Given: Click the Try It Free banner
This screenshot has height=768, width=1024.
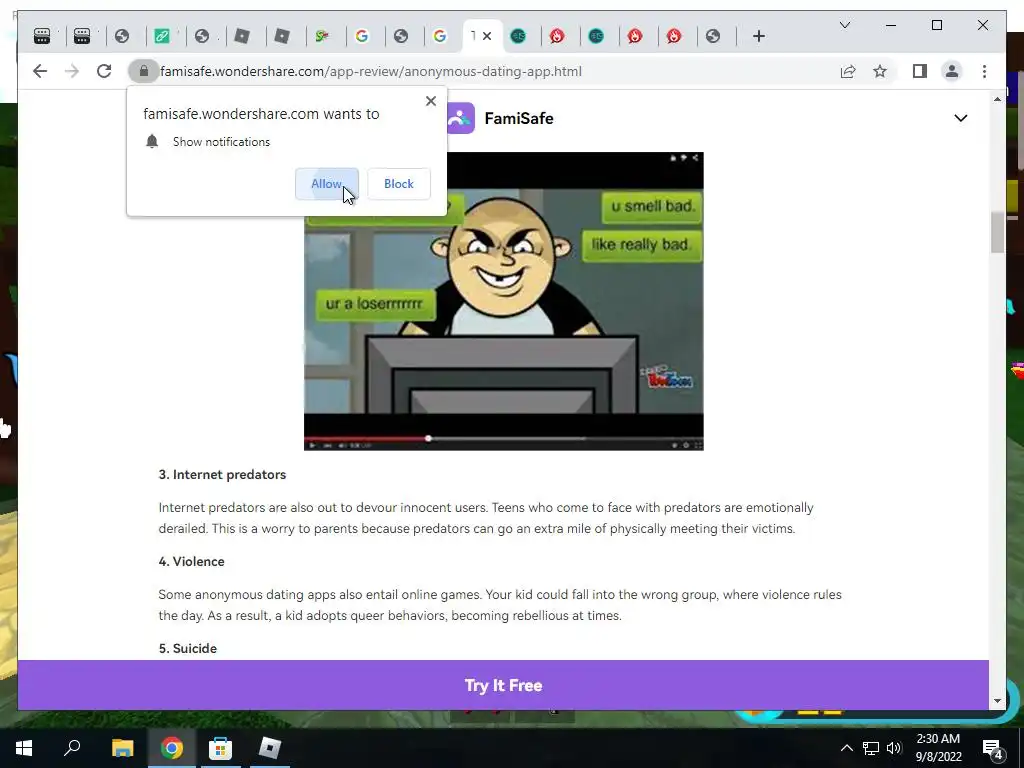Looking at the screenshot, I should click(x=503, y=685).
